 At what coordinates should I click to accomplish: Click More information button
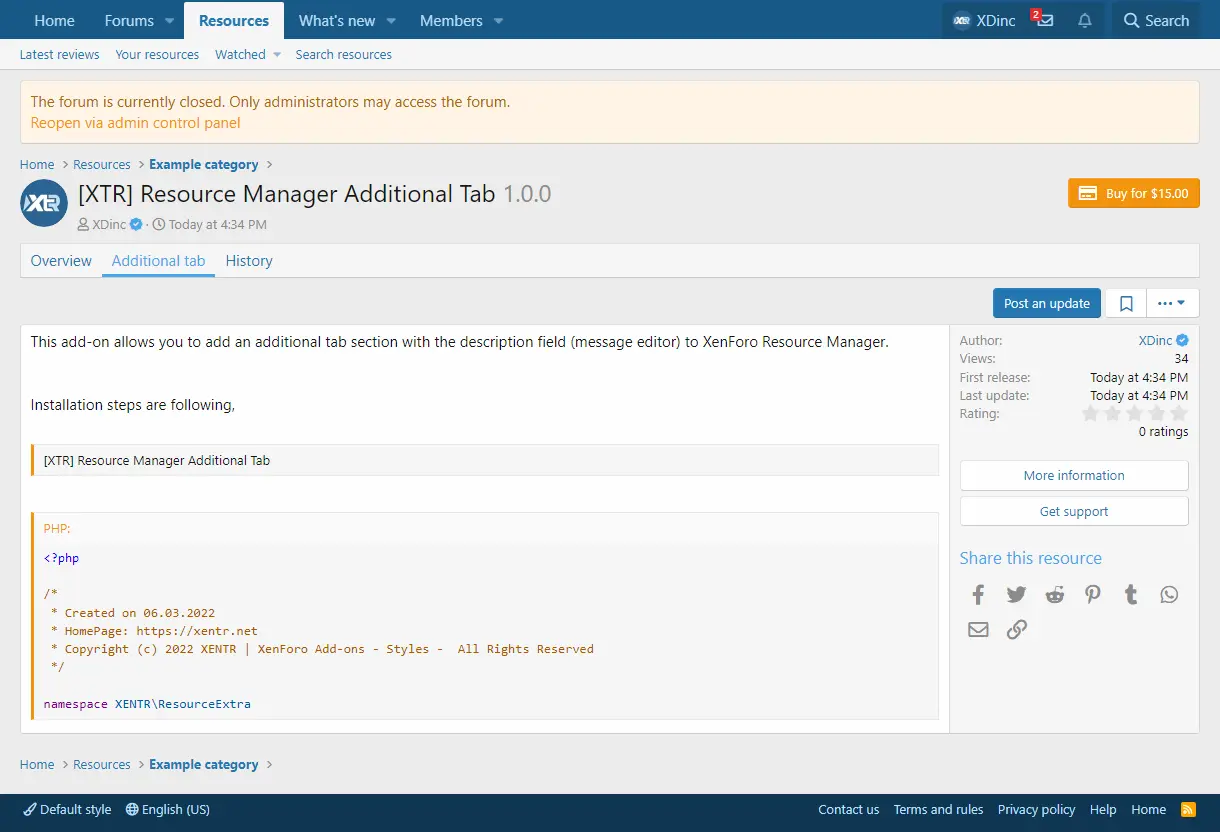coord(1074,476)
